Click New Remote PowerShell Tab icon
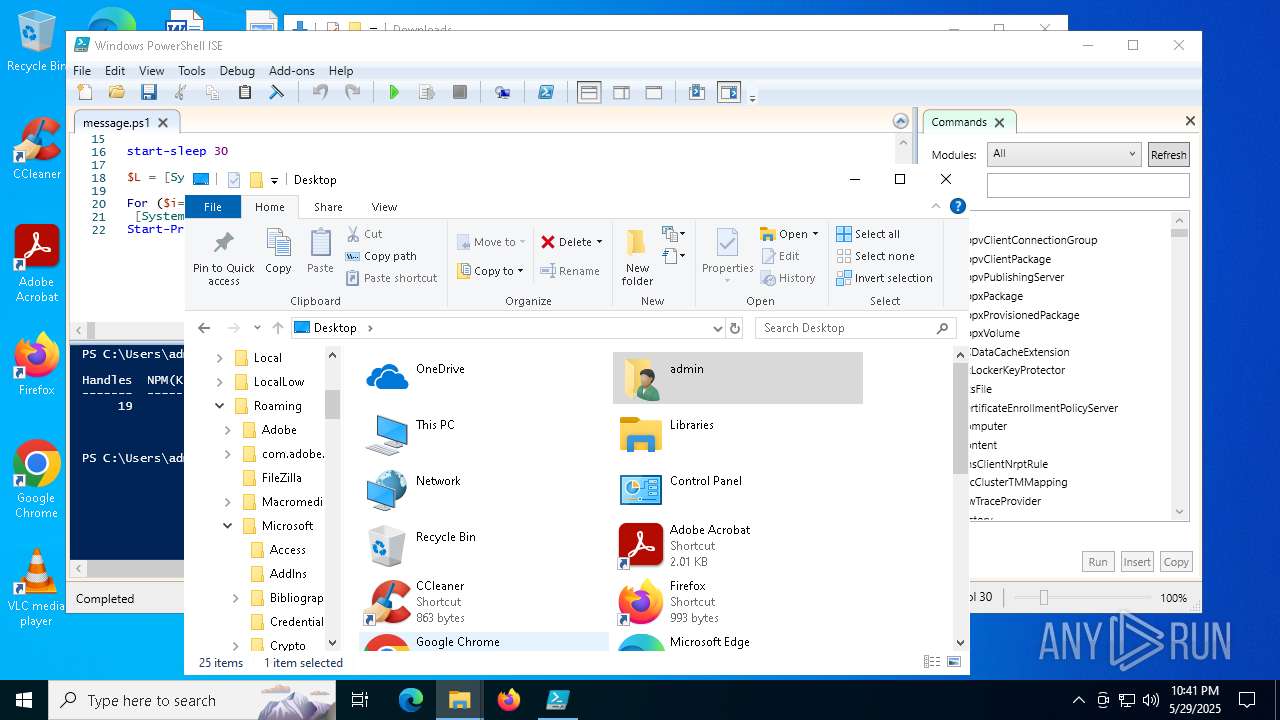 (x=503, y=92)
